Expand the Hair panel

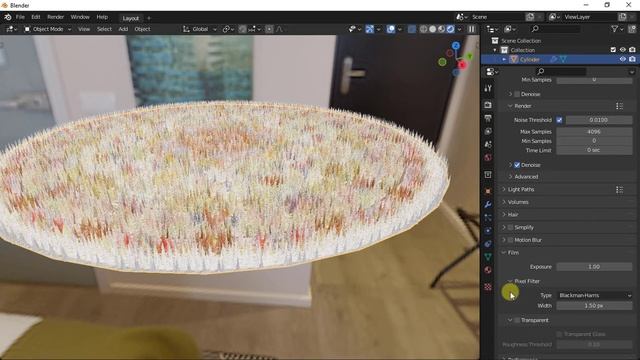point(504,214)
